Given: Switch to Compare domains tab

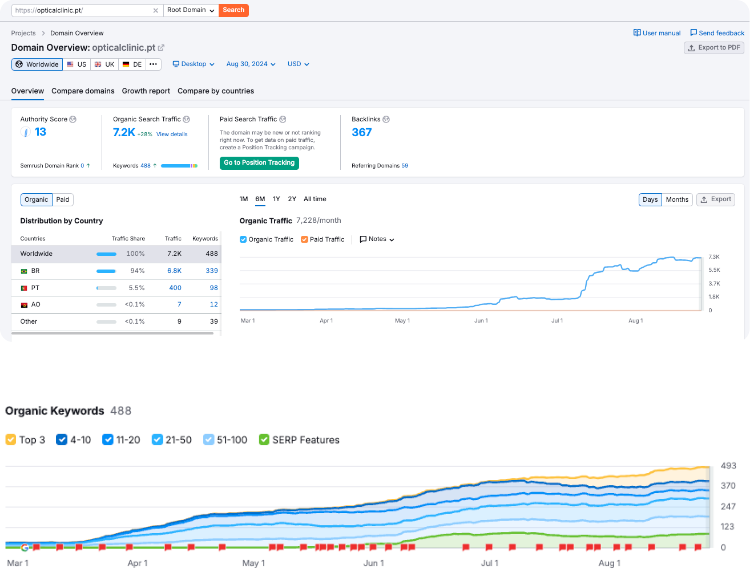Looking at the screenshot, I should click(x=83, y=91).
